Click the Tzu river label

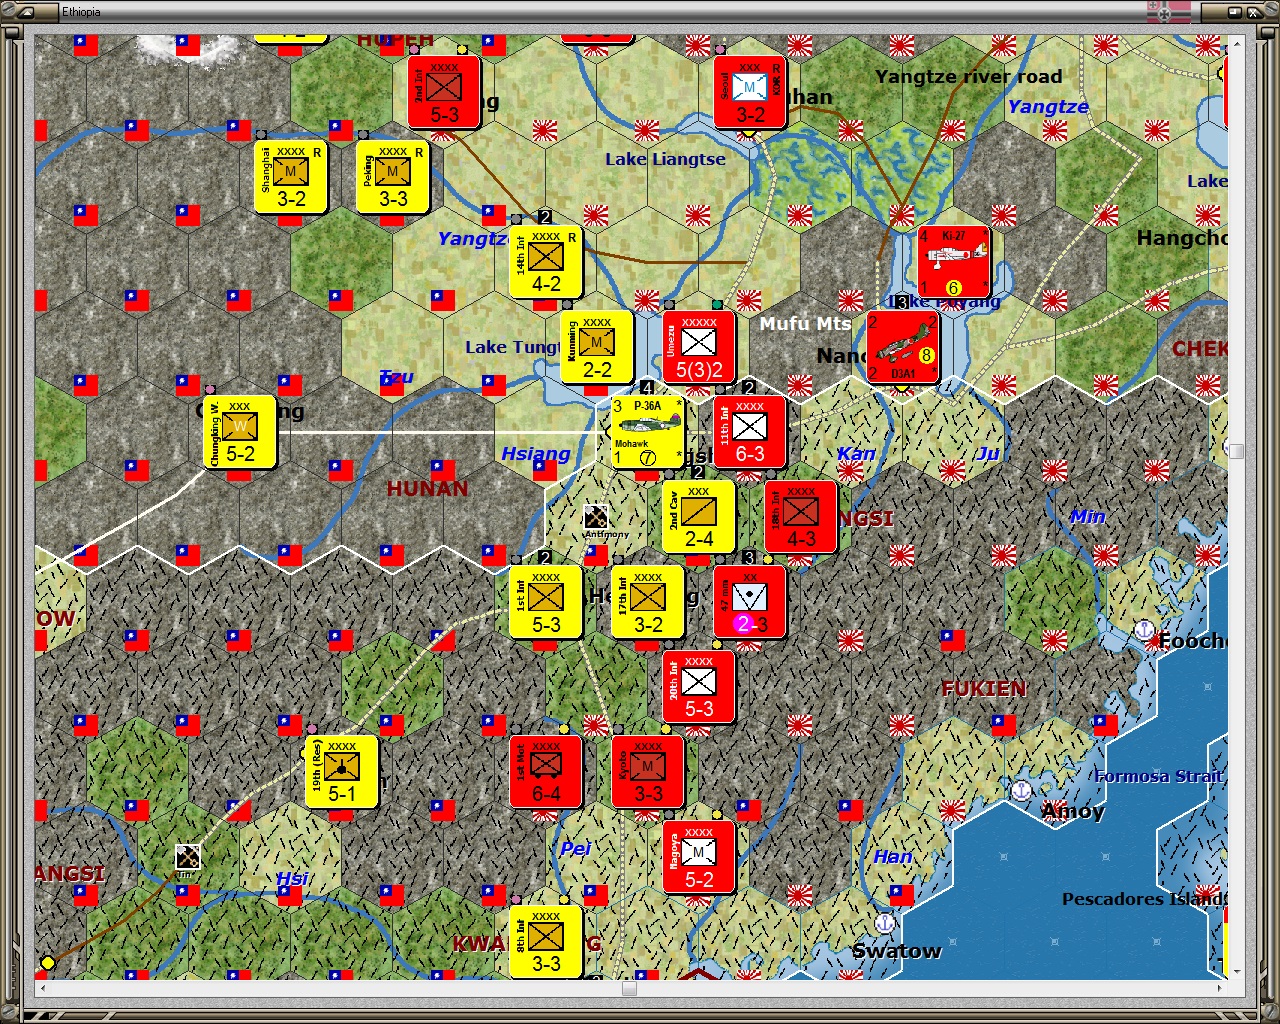(396, 377)
